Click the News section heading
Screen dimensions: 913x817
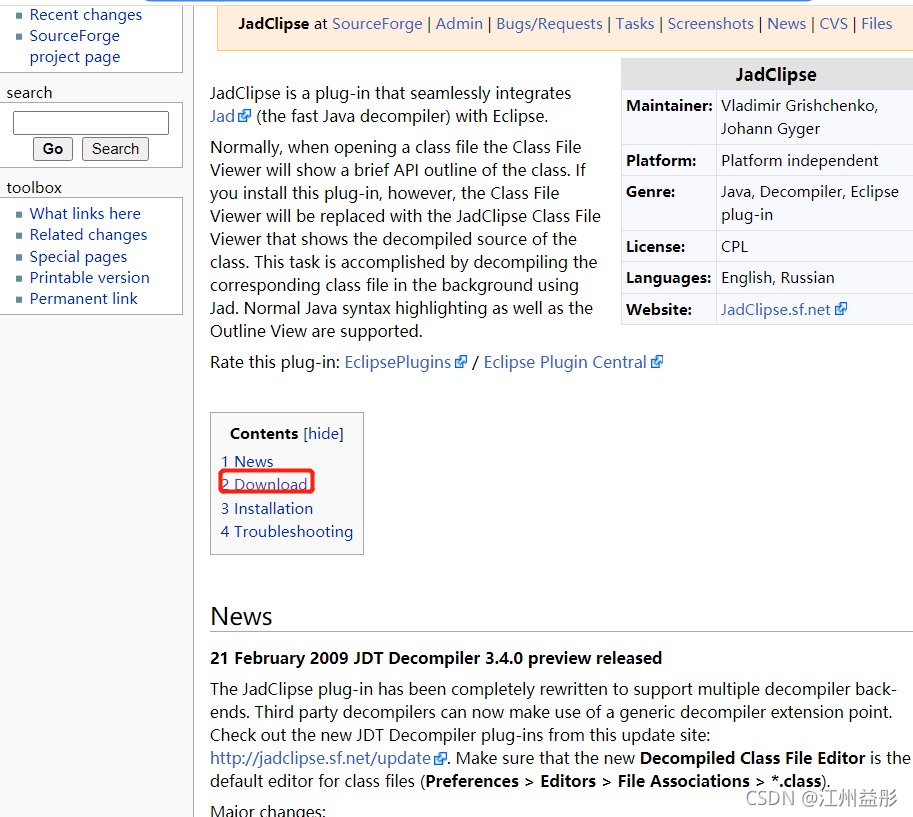click(x=241, y=616)
